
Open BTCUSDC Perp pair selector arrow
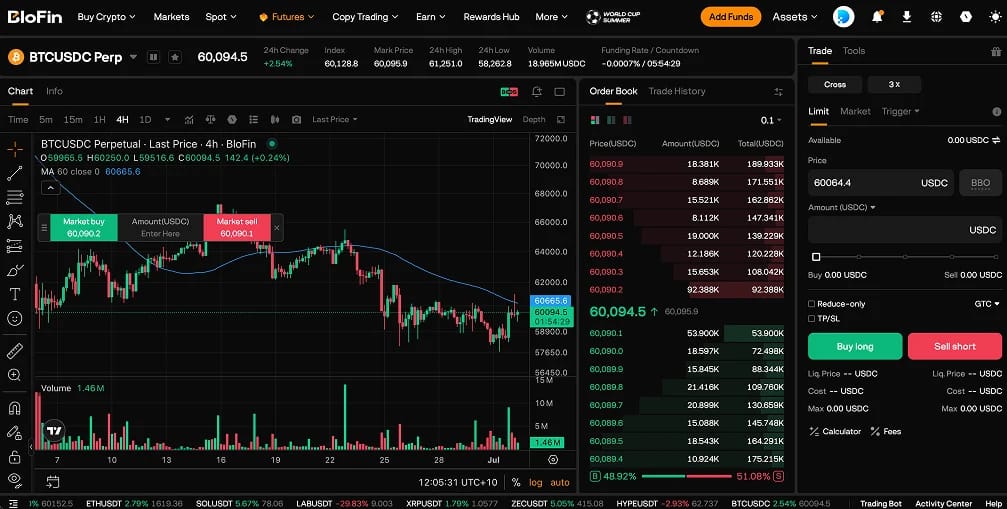pyautogui.click(x=134, y=57)
